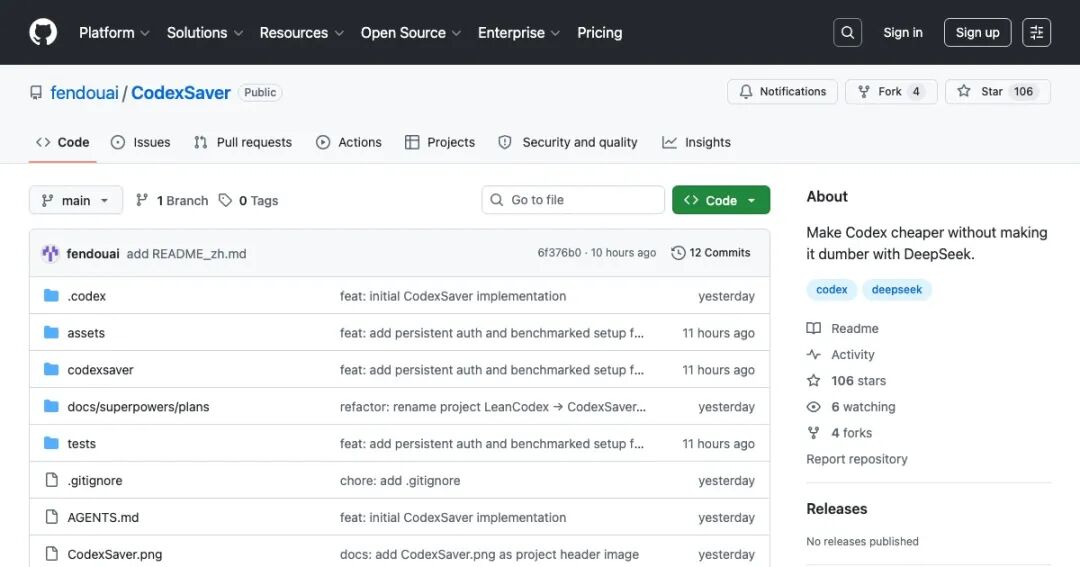Switch to the Projects tab

(x=440, y=142)
